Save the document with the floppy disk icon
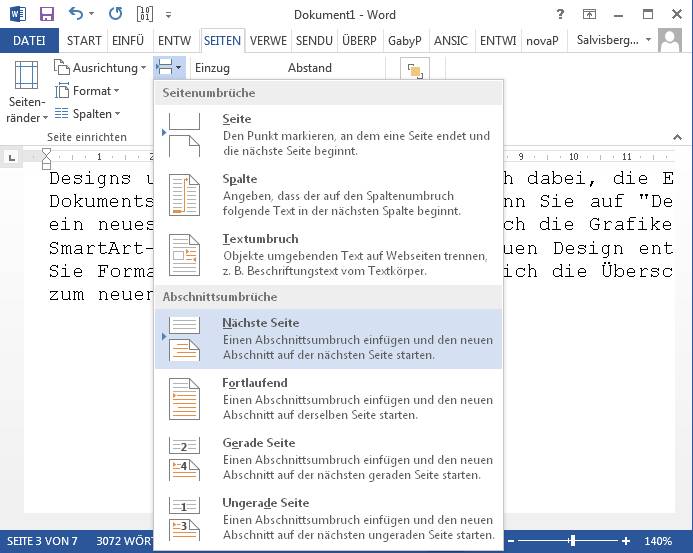The image size is (693, 553). pos(47,14)
